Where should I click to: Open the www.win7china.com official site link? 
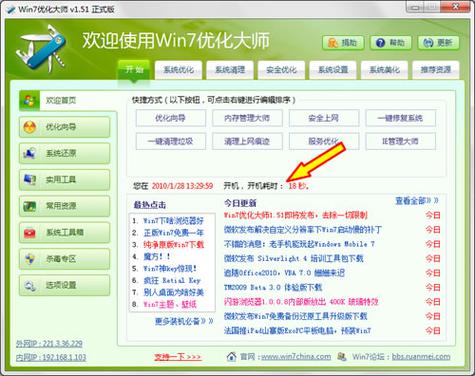(x=296, y=357)
